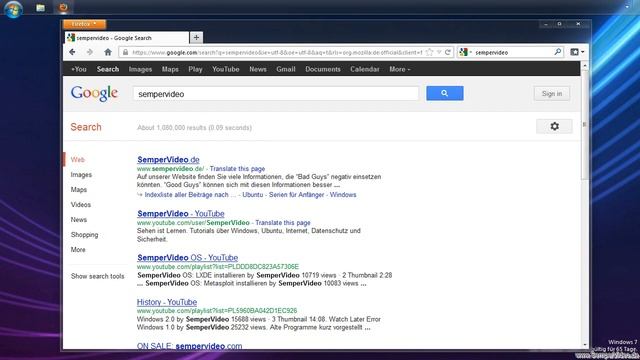The image size is (640, 360).
Task: Open Maps in top Google bar
Action: click(x=170, y=69)
